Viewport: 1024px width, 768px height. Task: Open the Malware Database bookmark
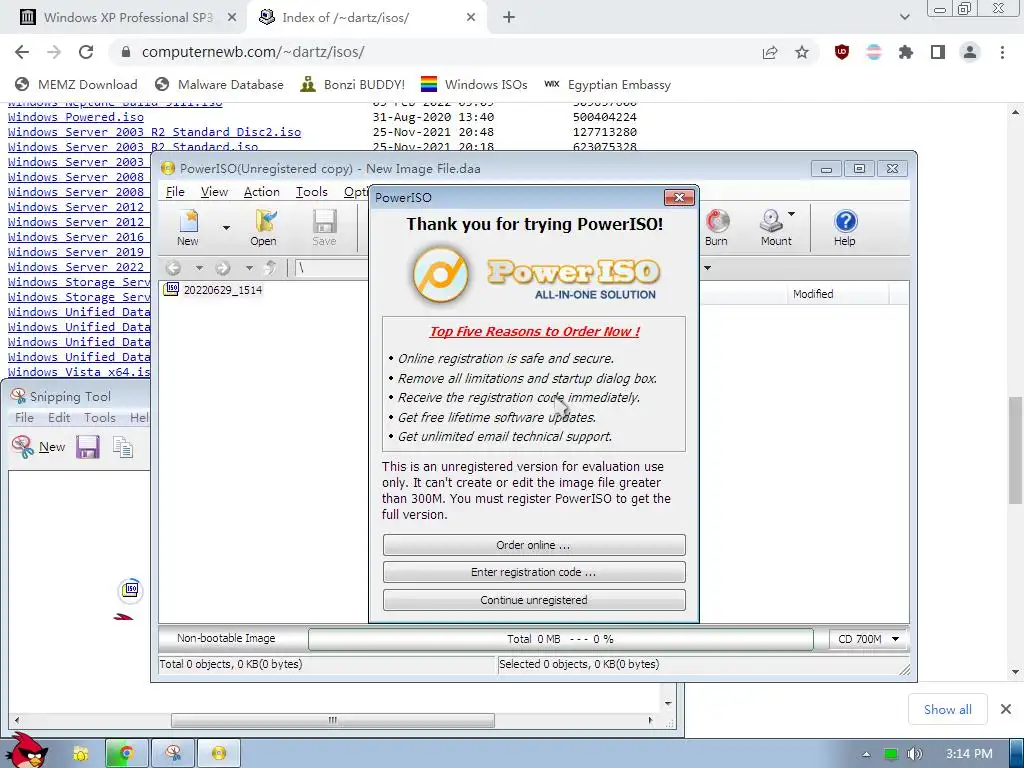pos(219,84)
